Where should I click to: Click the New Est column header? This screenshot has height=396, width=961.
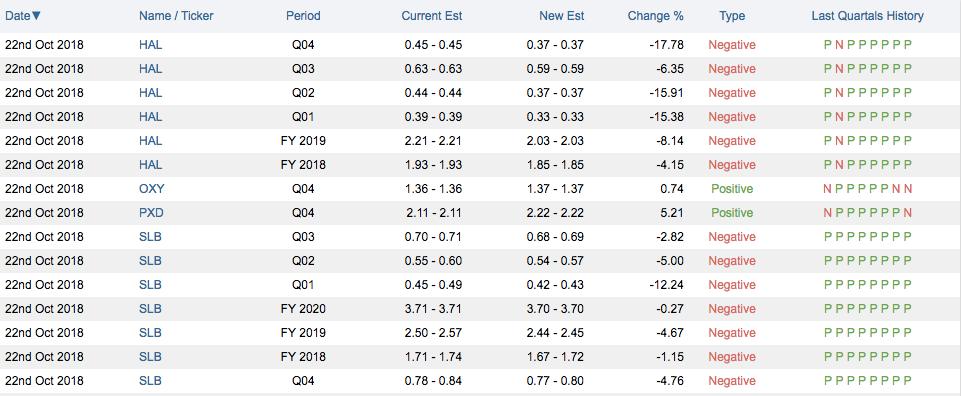pyautogui.click(x=561, y=16)
